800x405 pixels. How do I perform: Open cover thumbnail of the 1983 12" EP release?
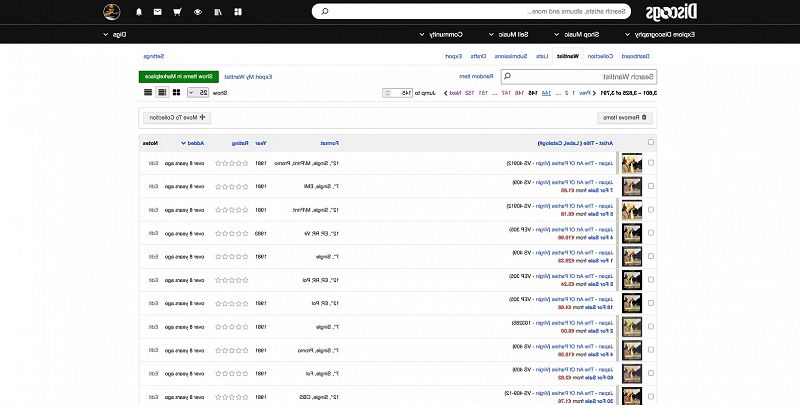click(632, 234)
